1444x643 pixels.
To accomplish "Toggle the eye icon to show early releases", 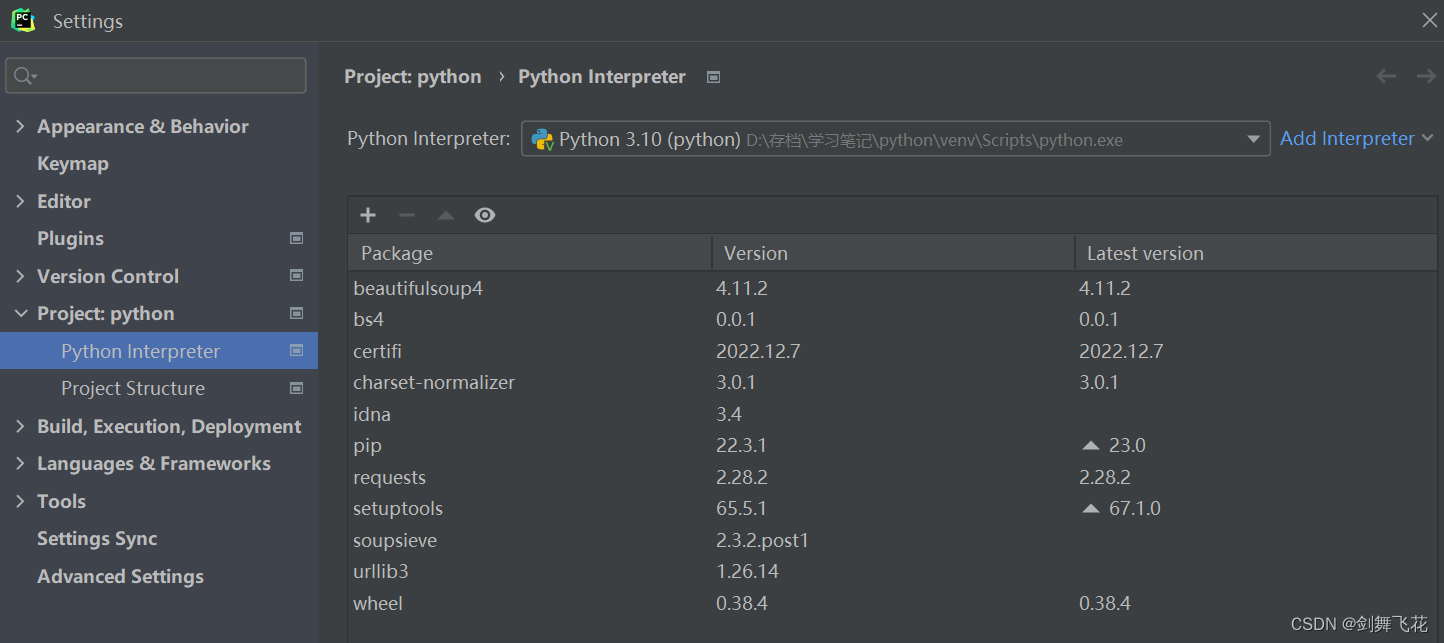I will [x=485, y=214].
